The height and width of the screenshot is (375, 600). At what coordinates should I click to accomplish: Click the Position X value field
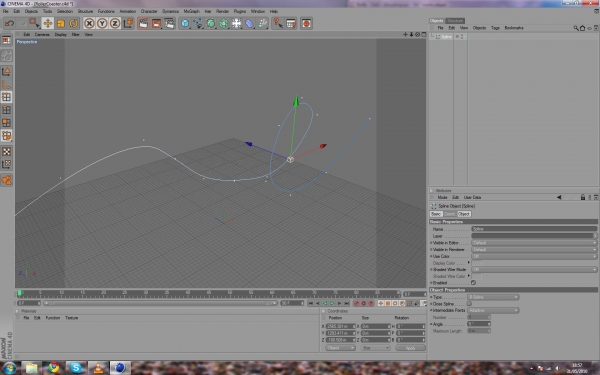340,326
